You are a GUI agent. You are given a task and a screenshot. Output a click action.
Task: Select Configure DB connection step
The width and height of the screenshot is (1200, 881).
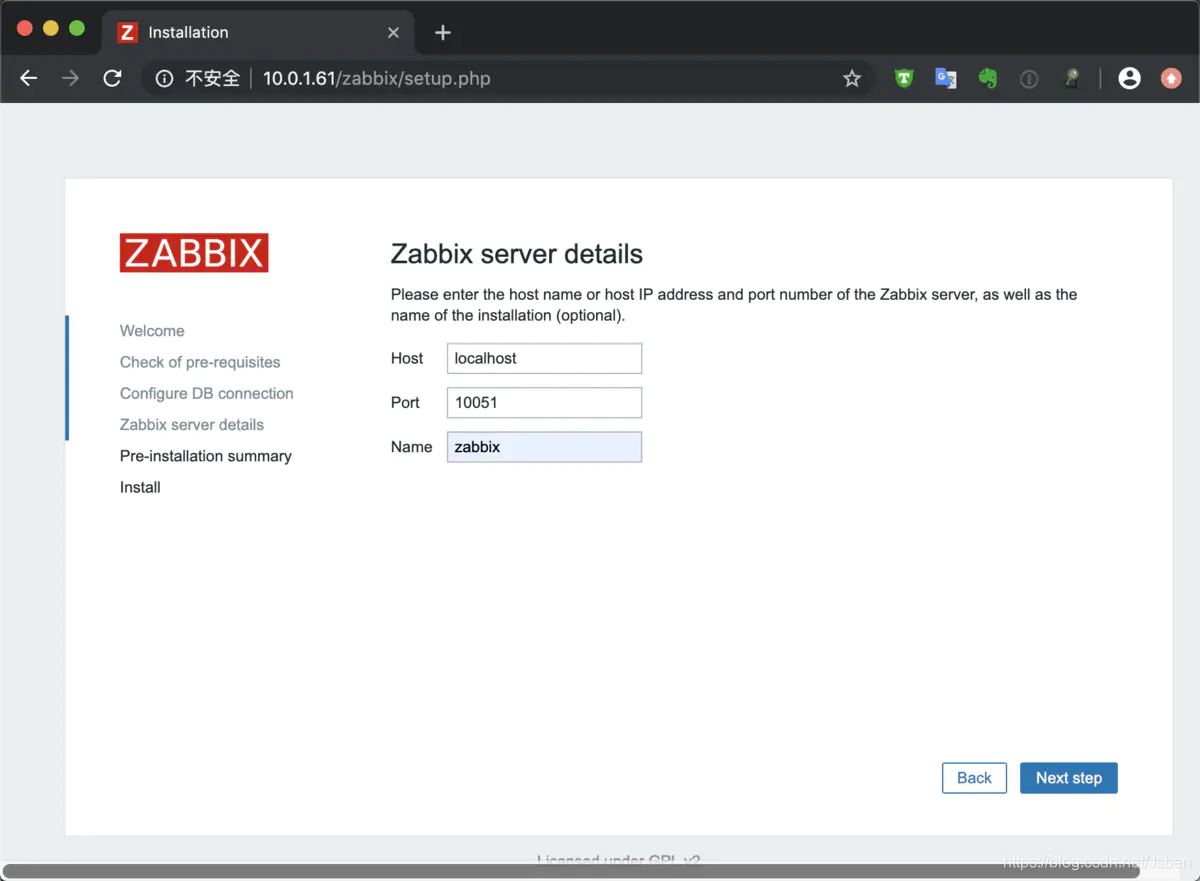click(x=207, y=393)
